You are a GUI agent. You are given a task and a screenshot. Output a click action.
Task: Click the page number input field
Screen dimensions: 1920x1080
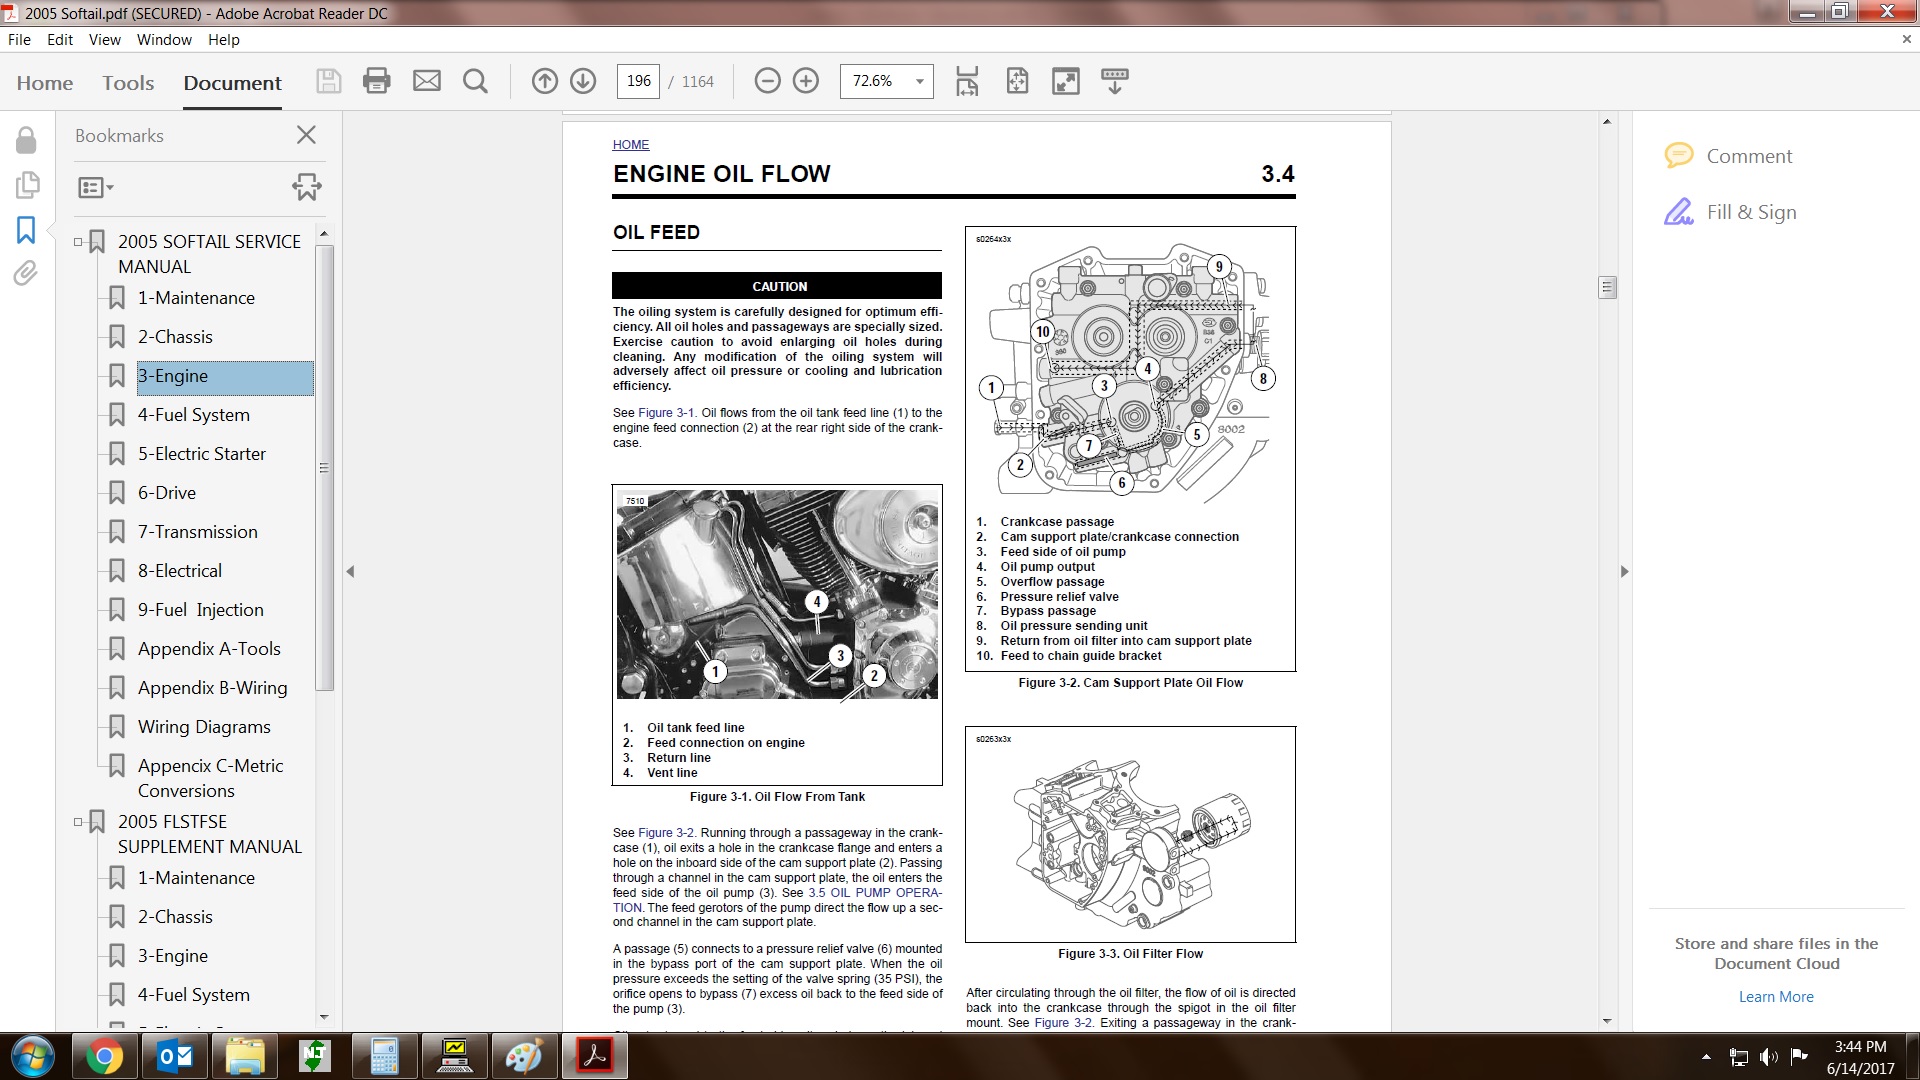(x=638, y=81)
